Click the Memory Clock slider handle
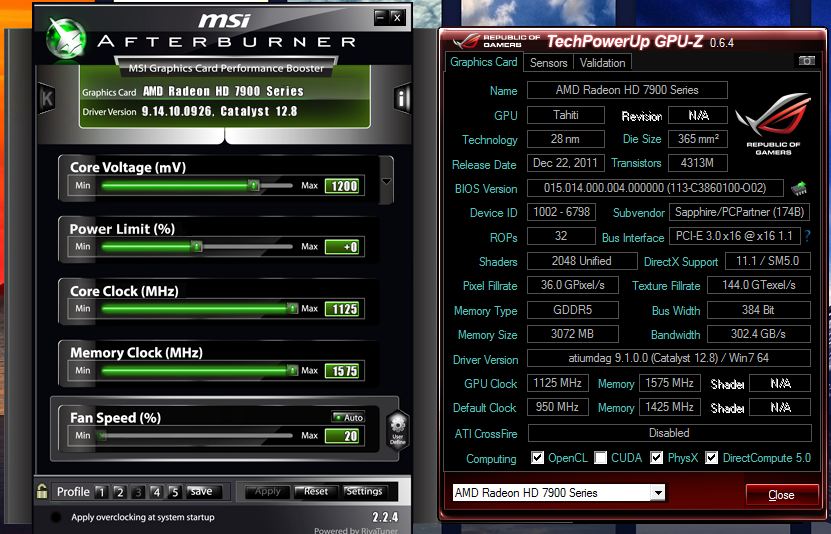The width and height of the screenshot is (831, 534). pos(292,370)
